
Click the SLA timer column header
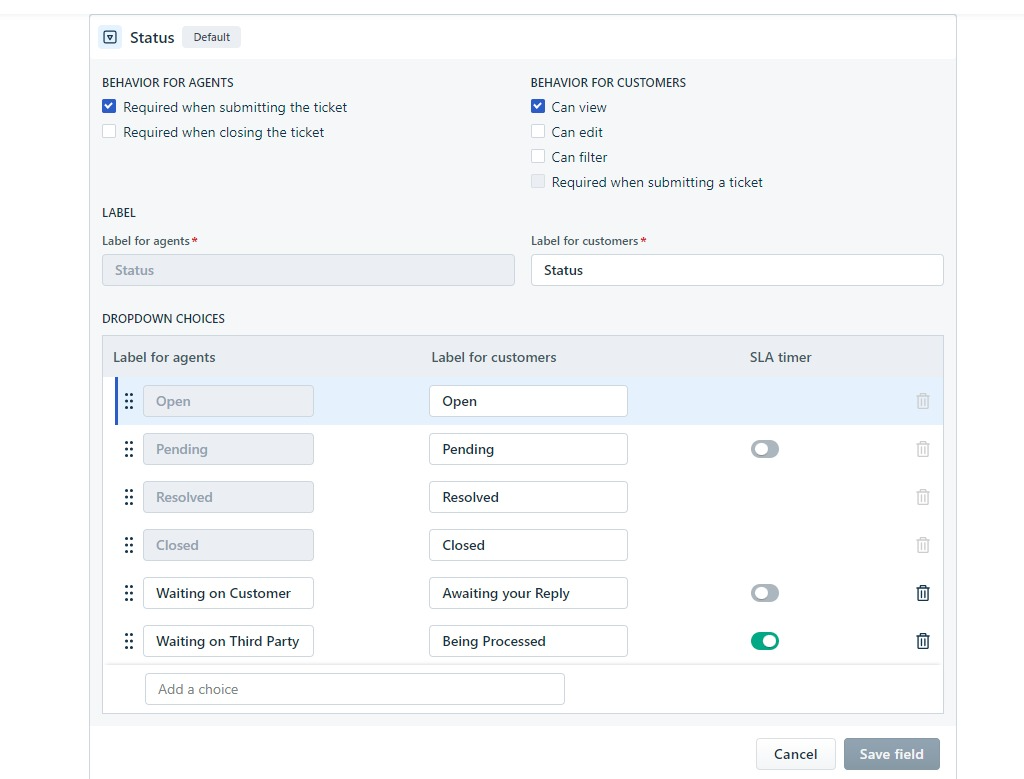[780, 357]
